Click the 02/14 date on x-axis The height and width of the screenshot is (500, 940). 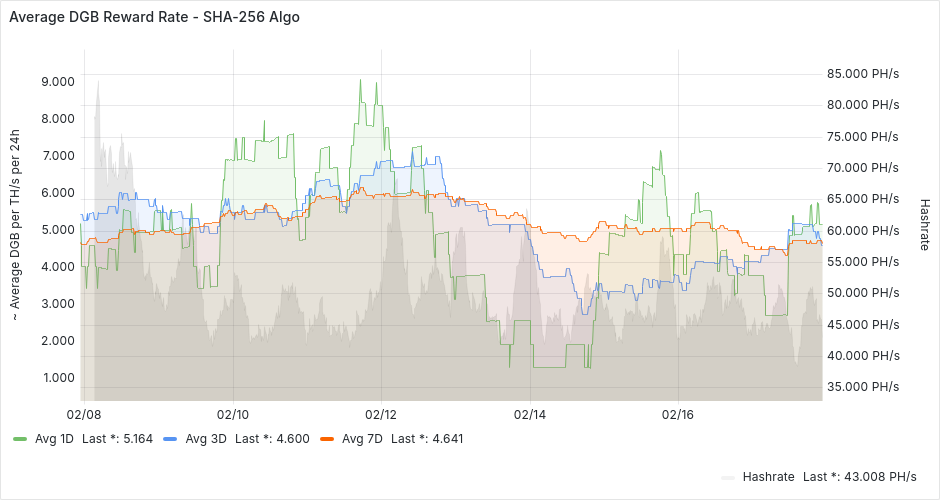[529, 414]
